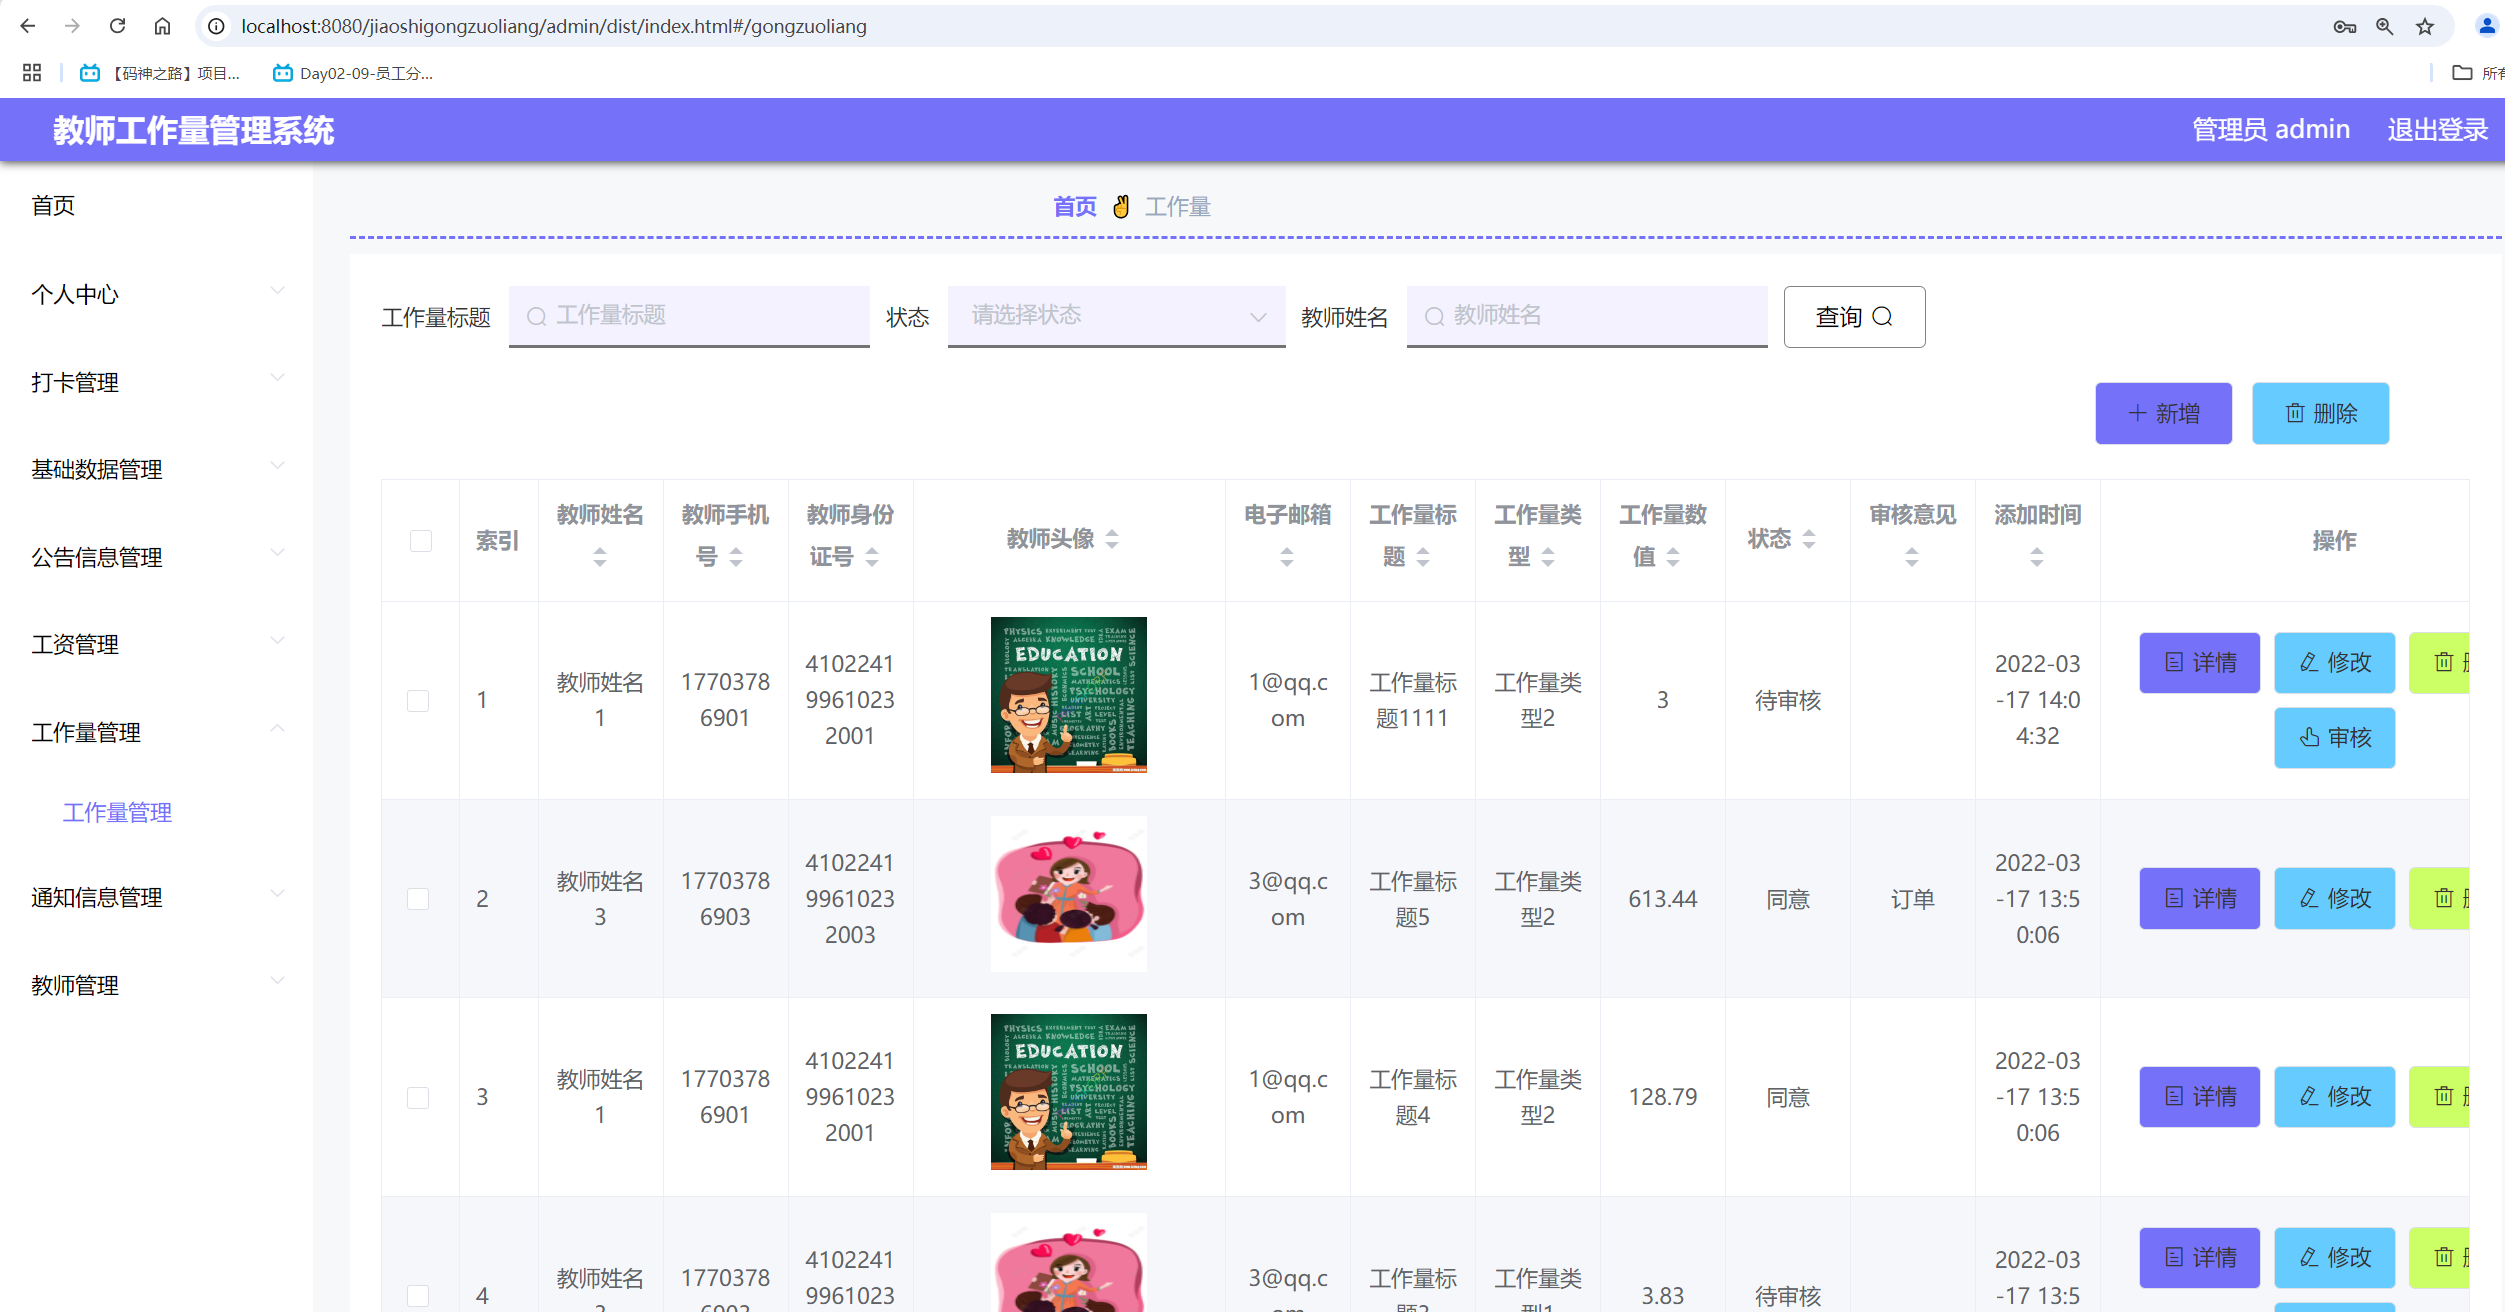Check the select-all checkbox in the table header
Image resolution: width=2505 pixels, height=1312 pixels.
coord(420,541)
